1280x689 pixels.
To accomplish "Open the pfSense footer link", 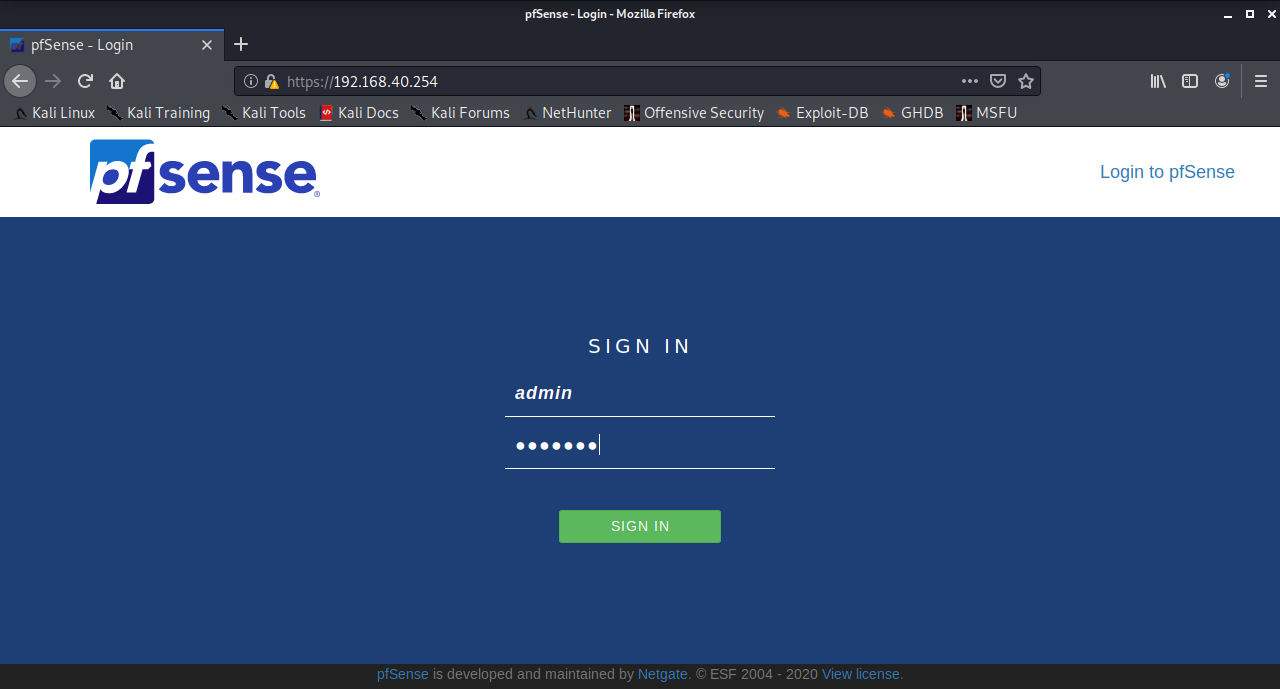I will coord(403,674).
